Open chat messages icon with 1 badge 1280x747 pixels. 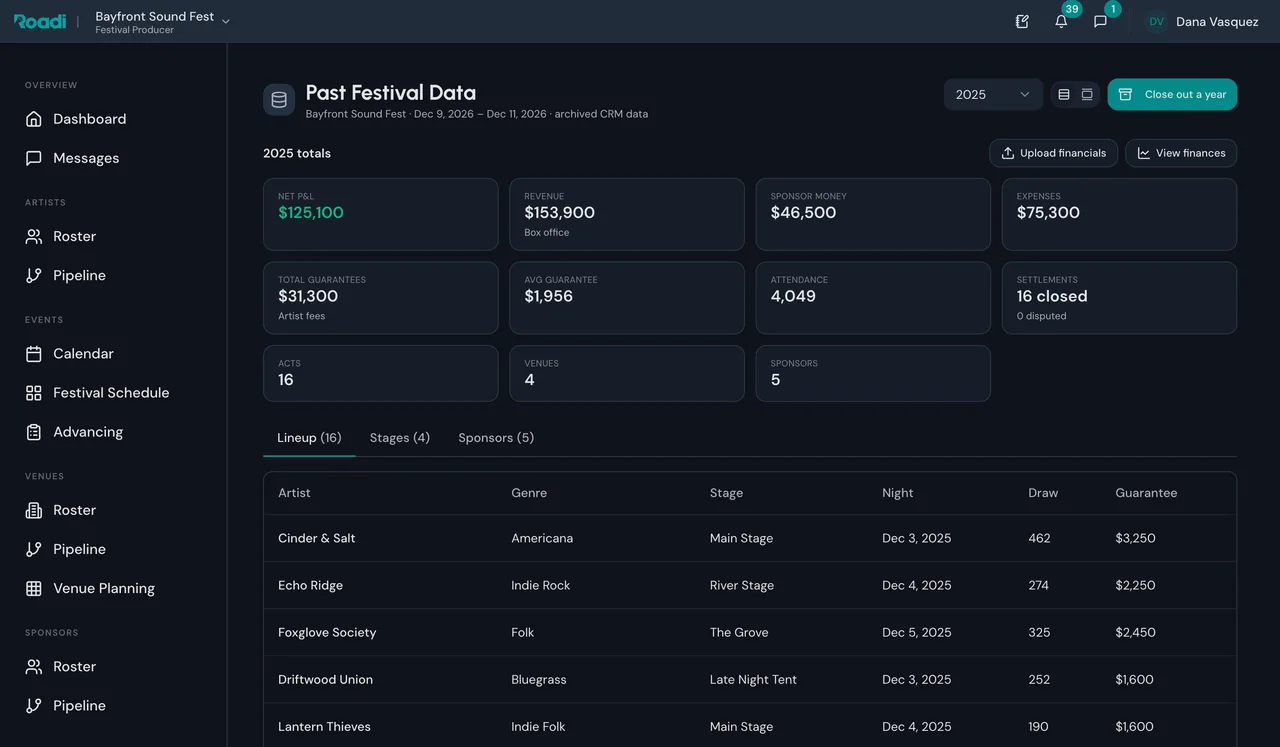pyautogui.click(x=1100, y=21)
